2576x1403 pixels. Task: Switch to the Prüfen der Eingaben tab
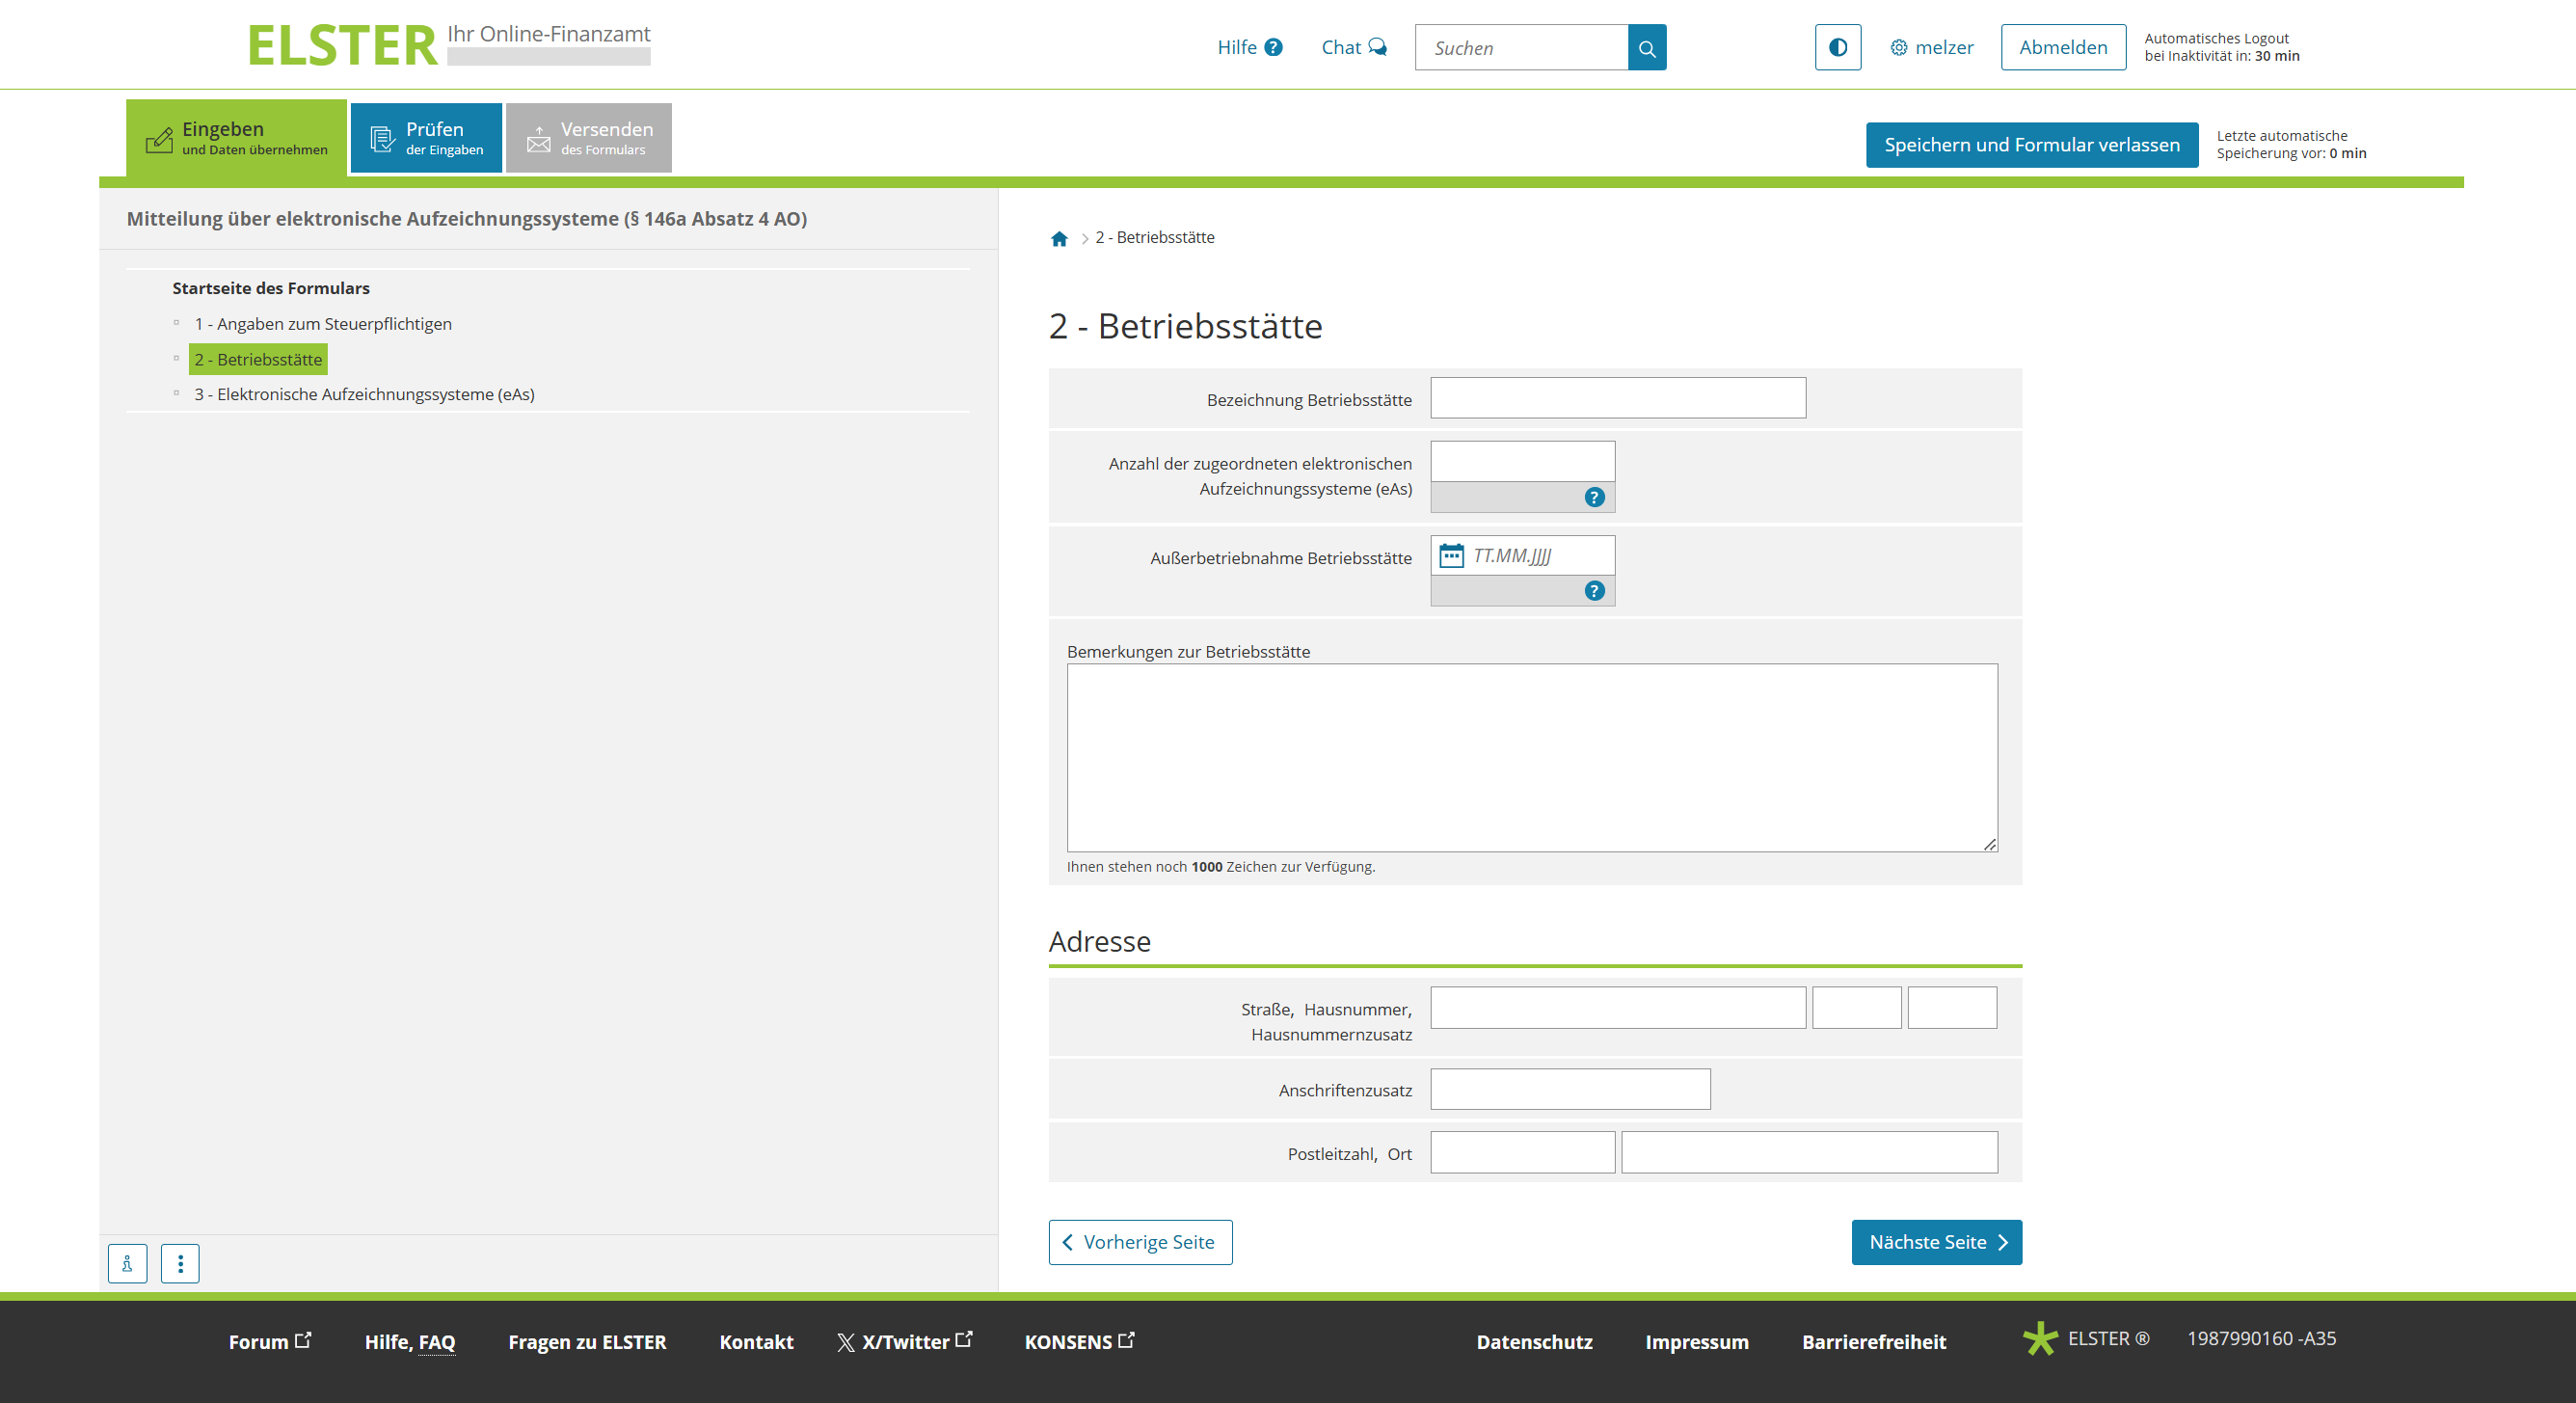[x=426, y=138]
